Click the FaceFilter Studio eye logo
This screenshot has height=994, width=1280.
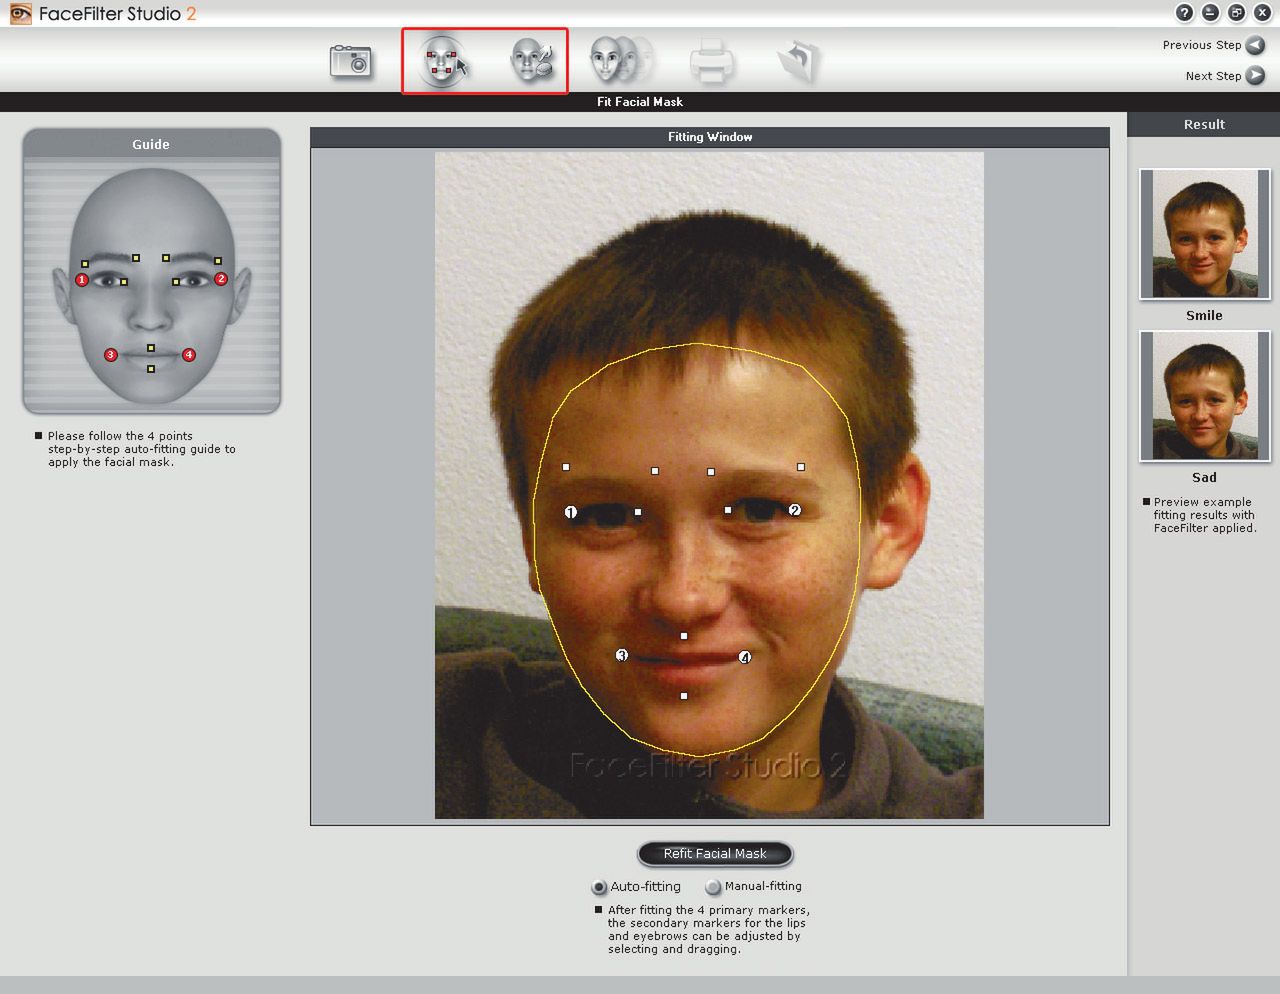(x=20, y=14)
